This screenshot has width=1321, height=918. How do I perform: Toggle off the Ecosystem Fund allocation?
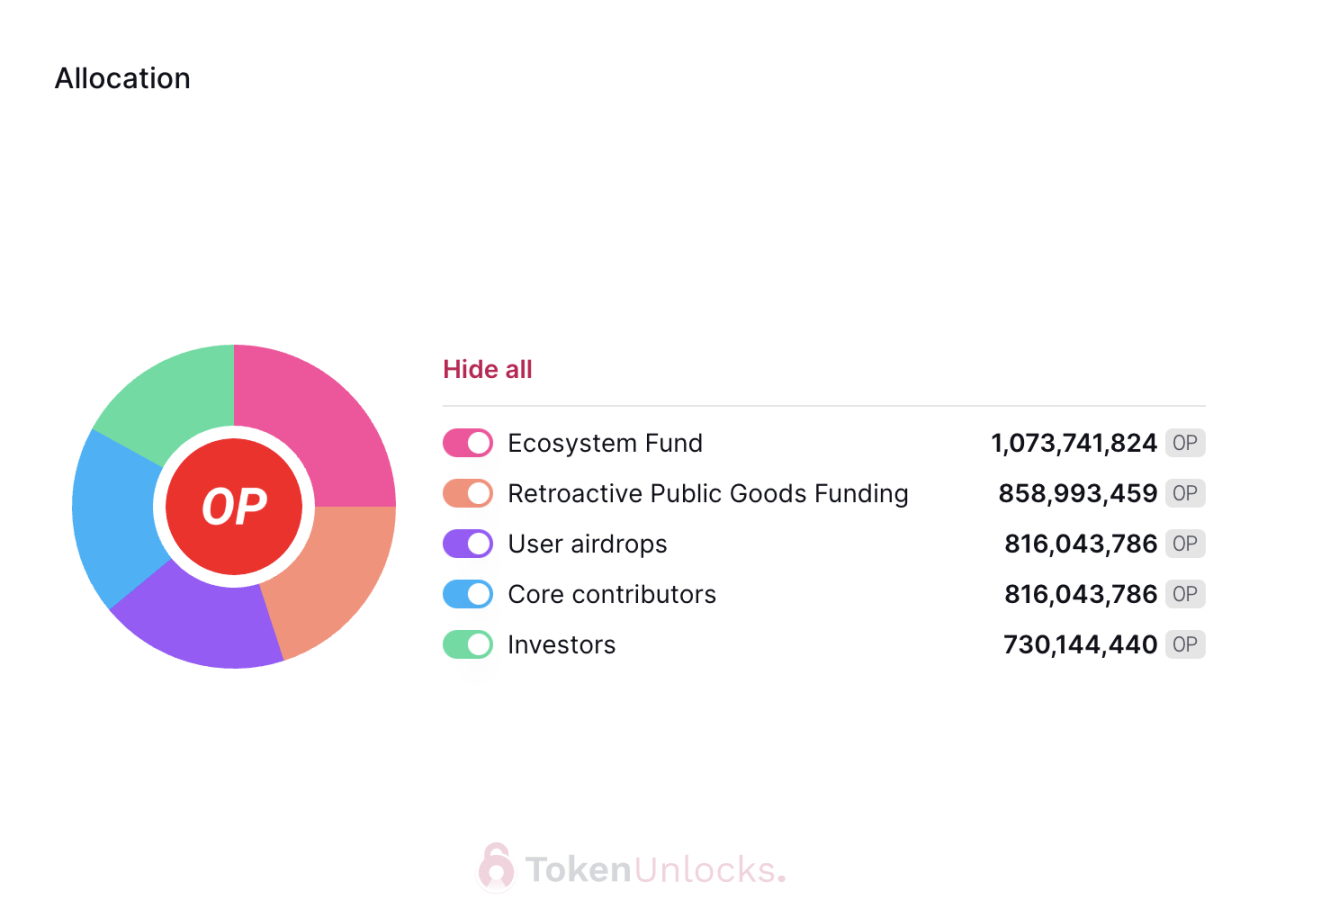click(468, 443)
